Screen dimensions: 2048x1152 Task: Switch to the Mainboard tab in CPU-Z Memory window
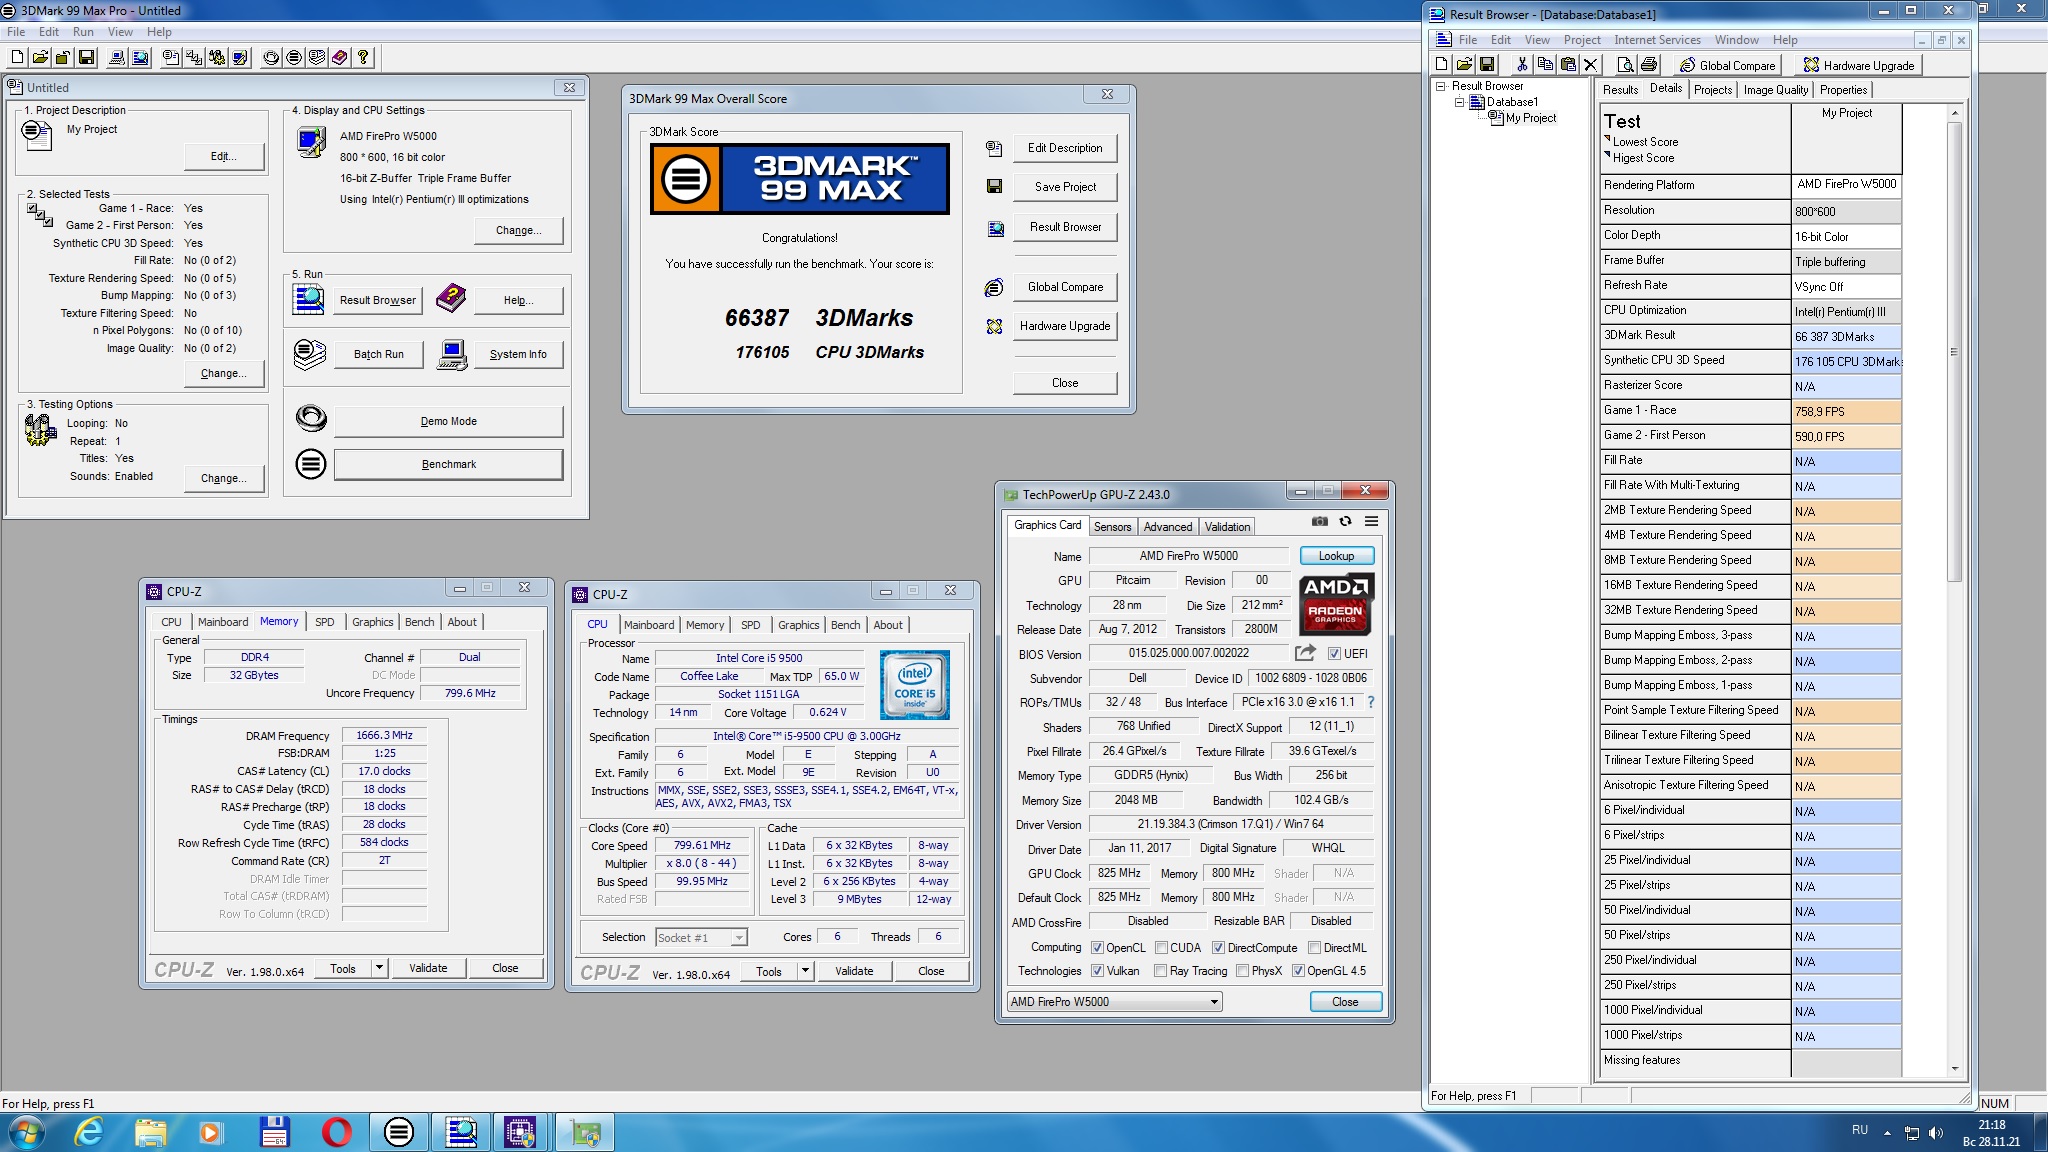(223, 622)
